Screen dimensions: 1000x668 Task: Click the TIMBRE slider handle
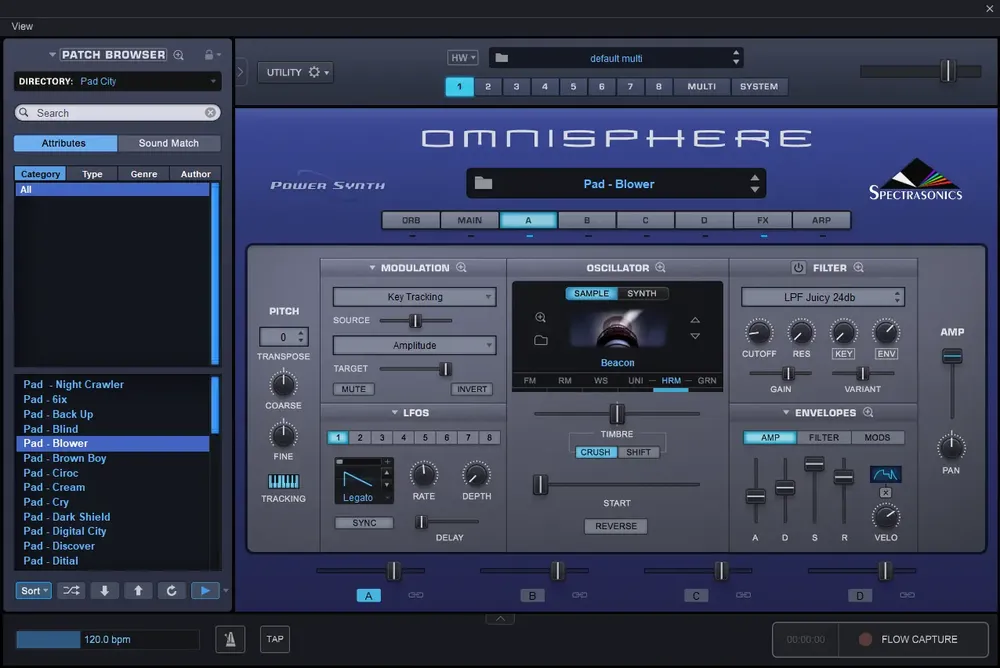pyautogui.click(x=617, y=413)
